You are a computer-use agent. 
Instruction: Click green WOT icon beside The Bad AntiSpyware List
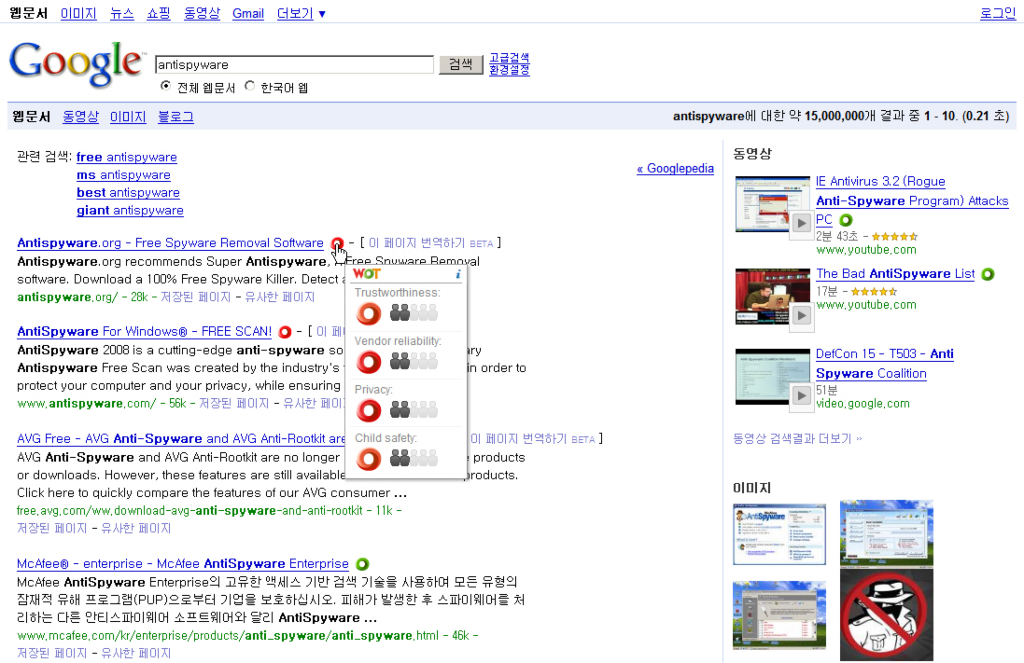pos(988,274)
